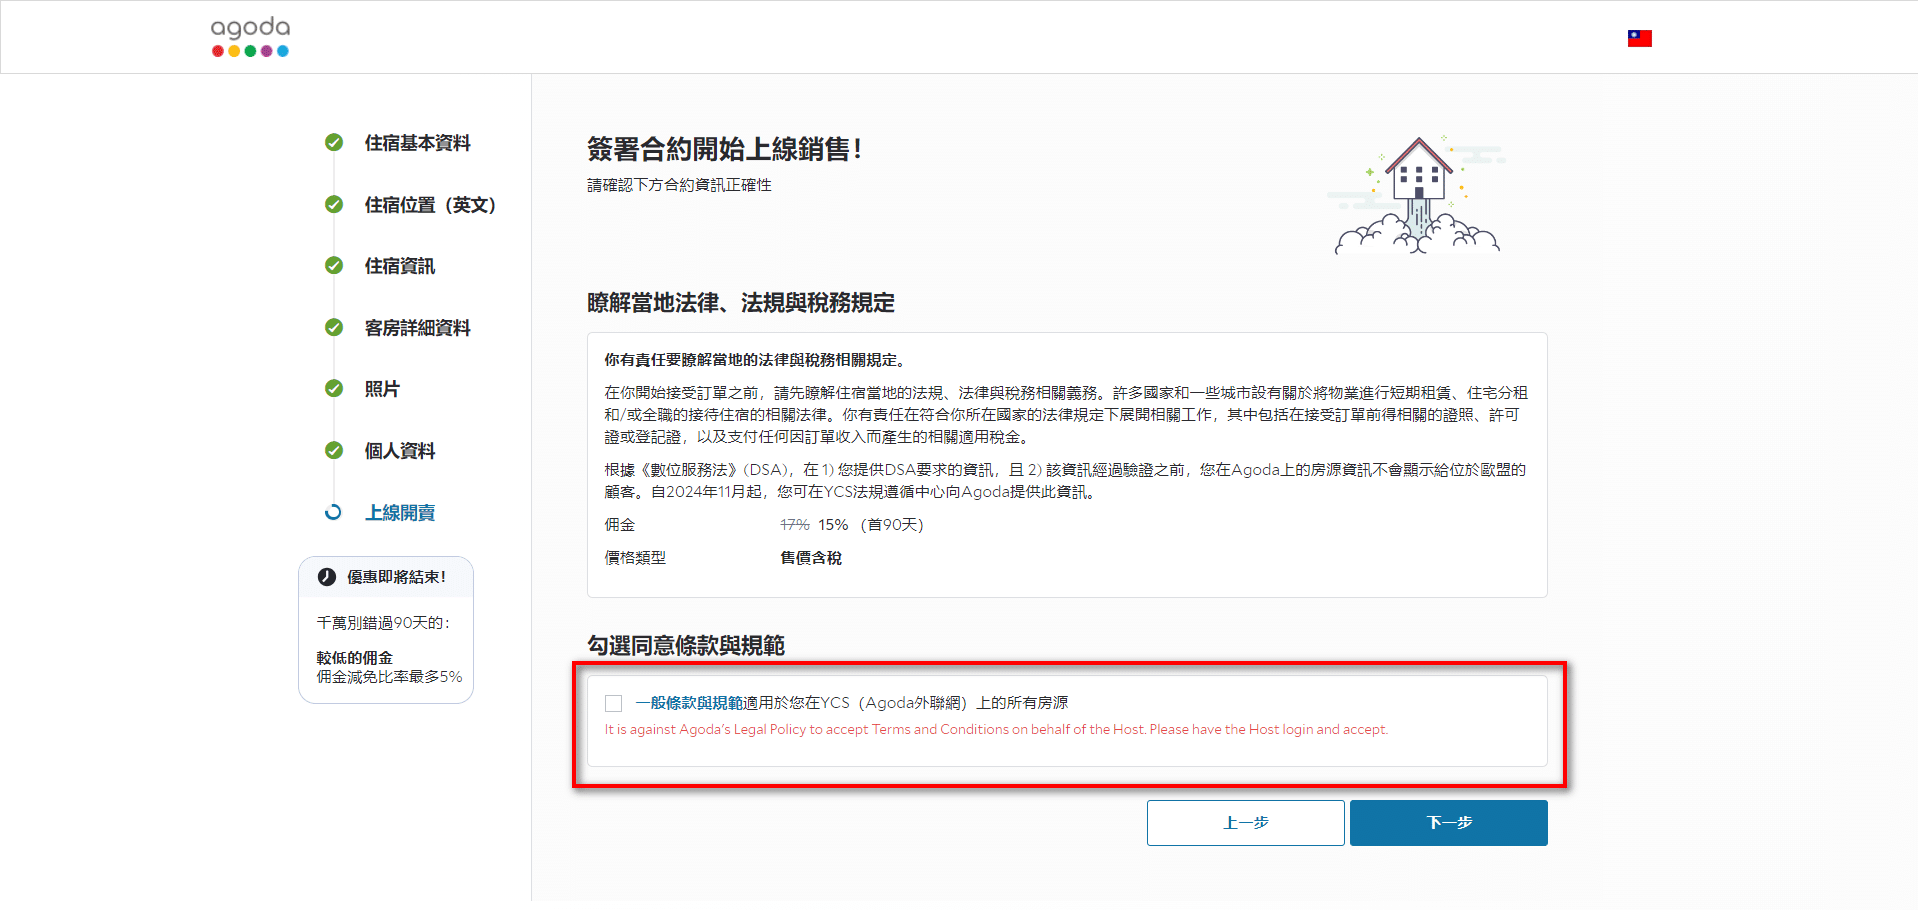This screenshot has width=1918, height=910.
Task: Click the 價格類型 label
Action: 635,558
